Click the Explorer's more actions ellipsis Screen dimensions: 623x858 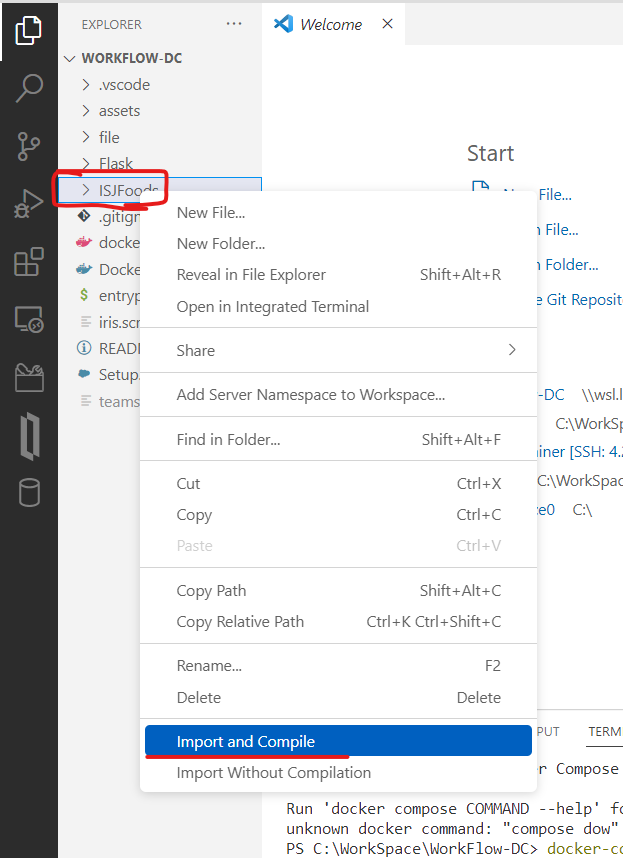tap(234, 23)
